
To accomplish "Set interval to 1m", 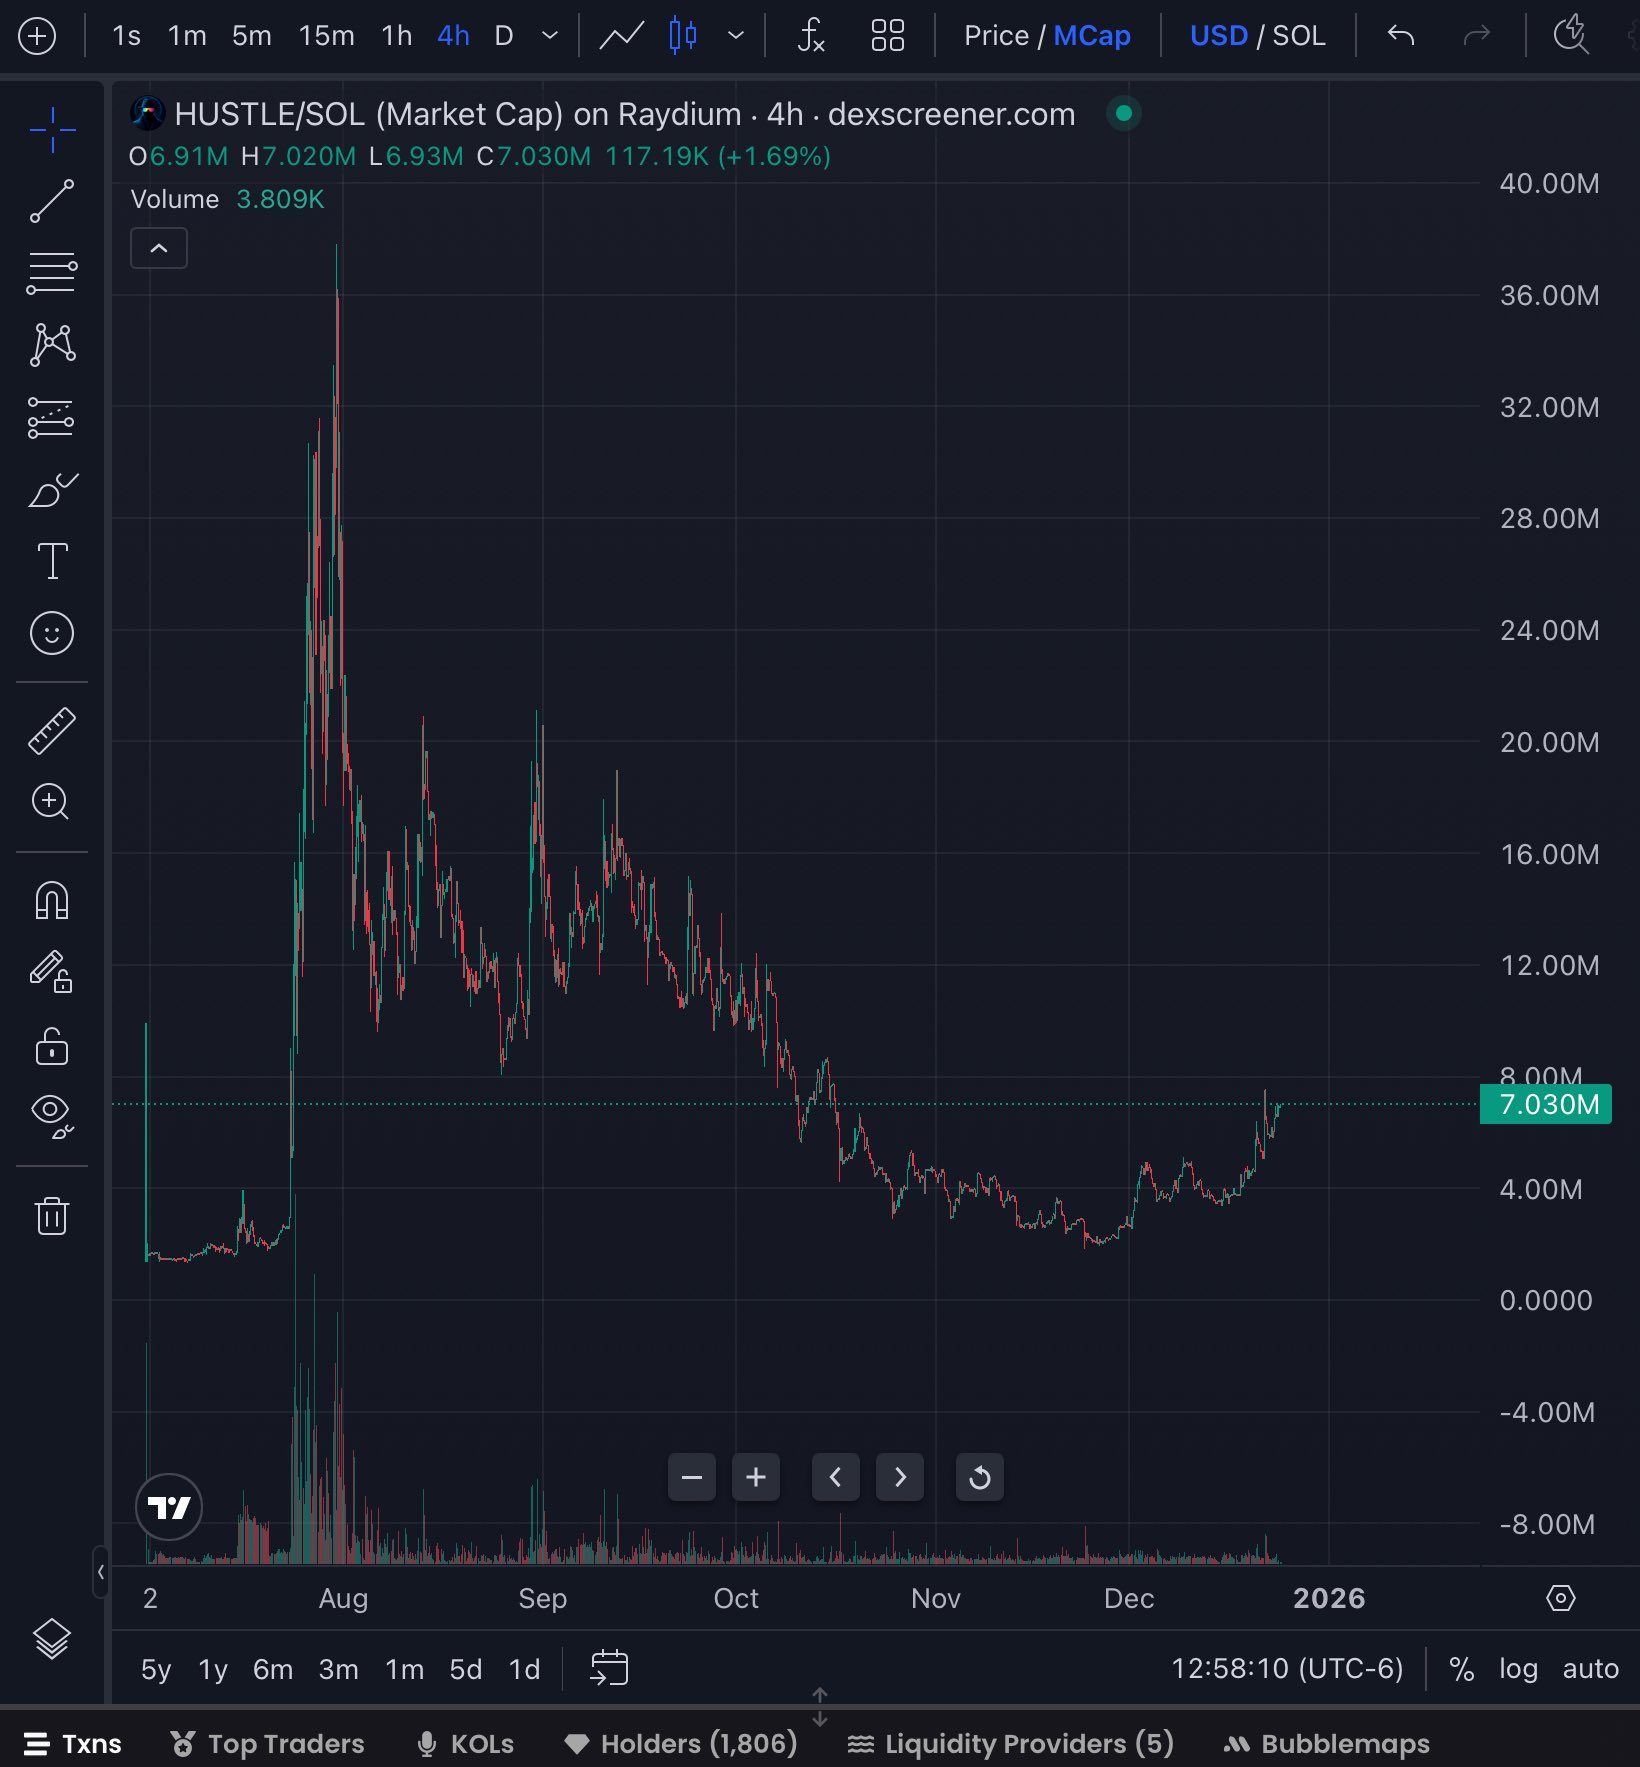I will click(187, 36).
